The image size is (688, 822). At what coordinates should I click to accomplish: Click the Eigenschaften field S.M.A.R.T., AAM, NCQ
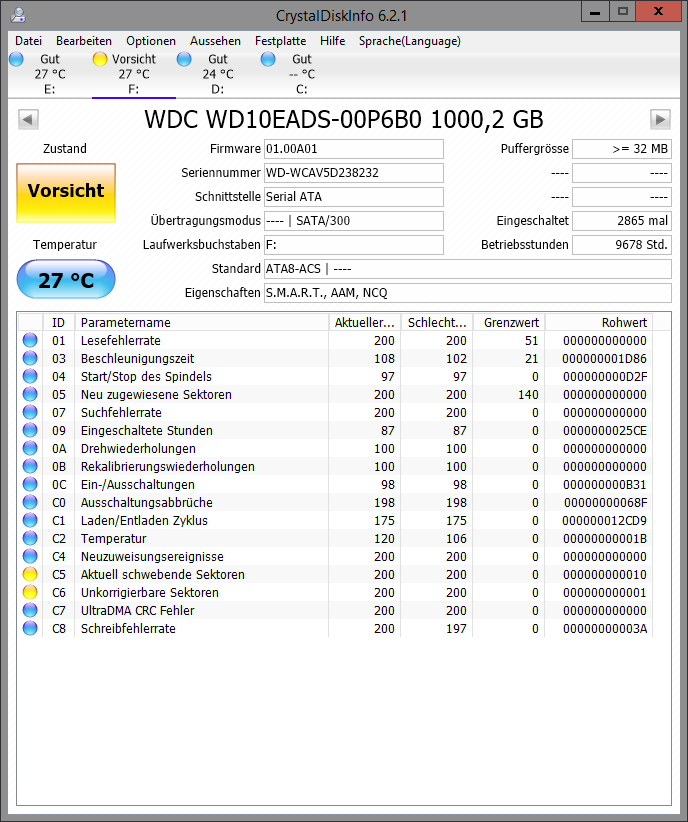coord(468,293)
